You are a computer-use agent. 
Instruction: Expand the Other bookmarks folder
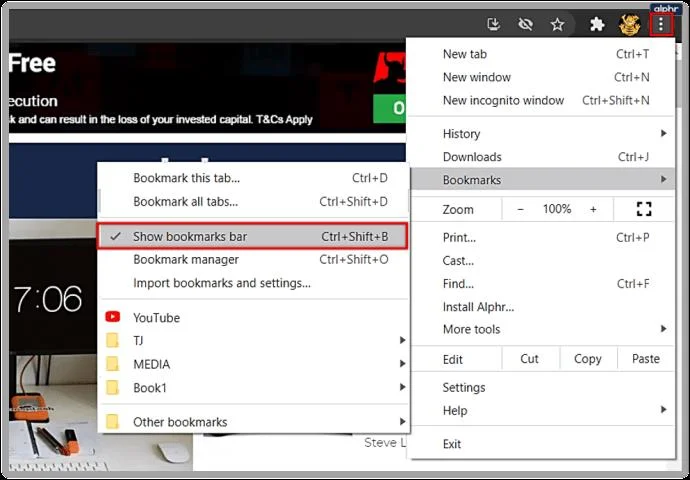pyautogui.click(x=253, y=421)
